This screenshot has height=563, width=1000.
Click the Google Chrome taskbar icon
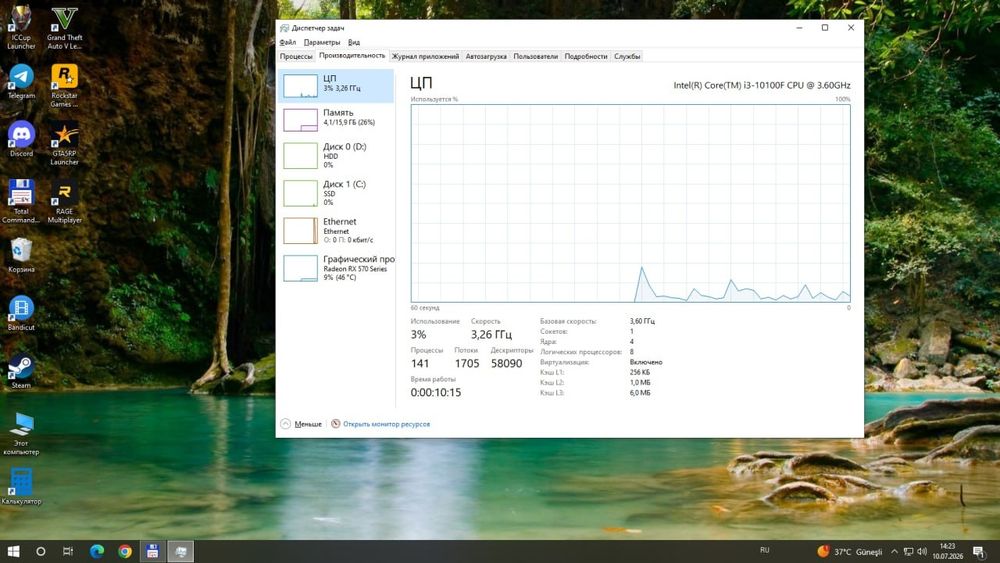point(125,552)
